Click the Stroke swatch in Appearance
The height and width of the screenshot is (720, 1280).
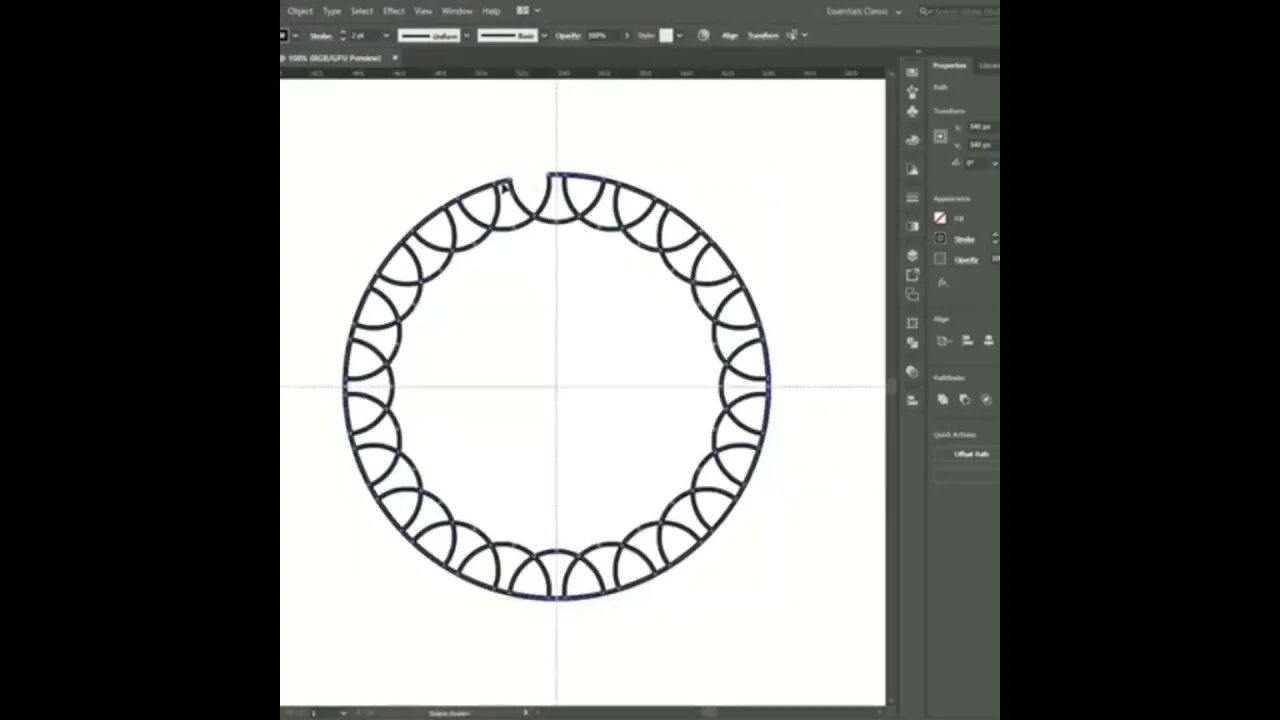click(x=940, y=239)
